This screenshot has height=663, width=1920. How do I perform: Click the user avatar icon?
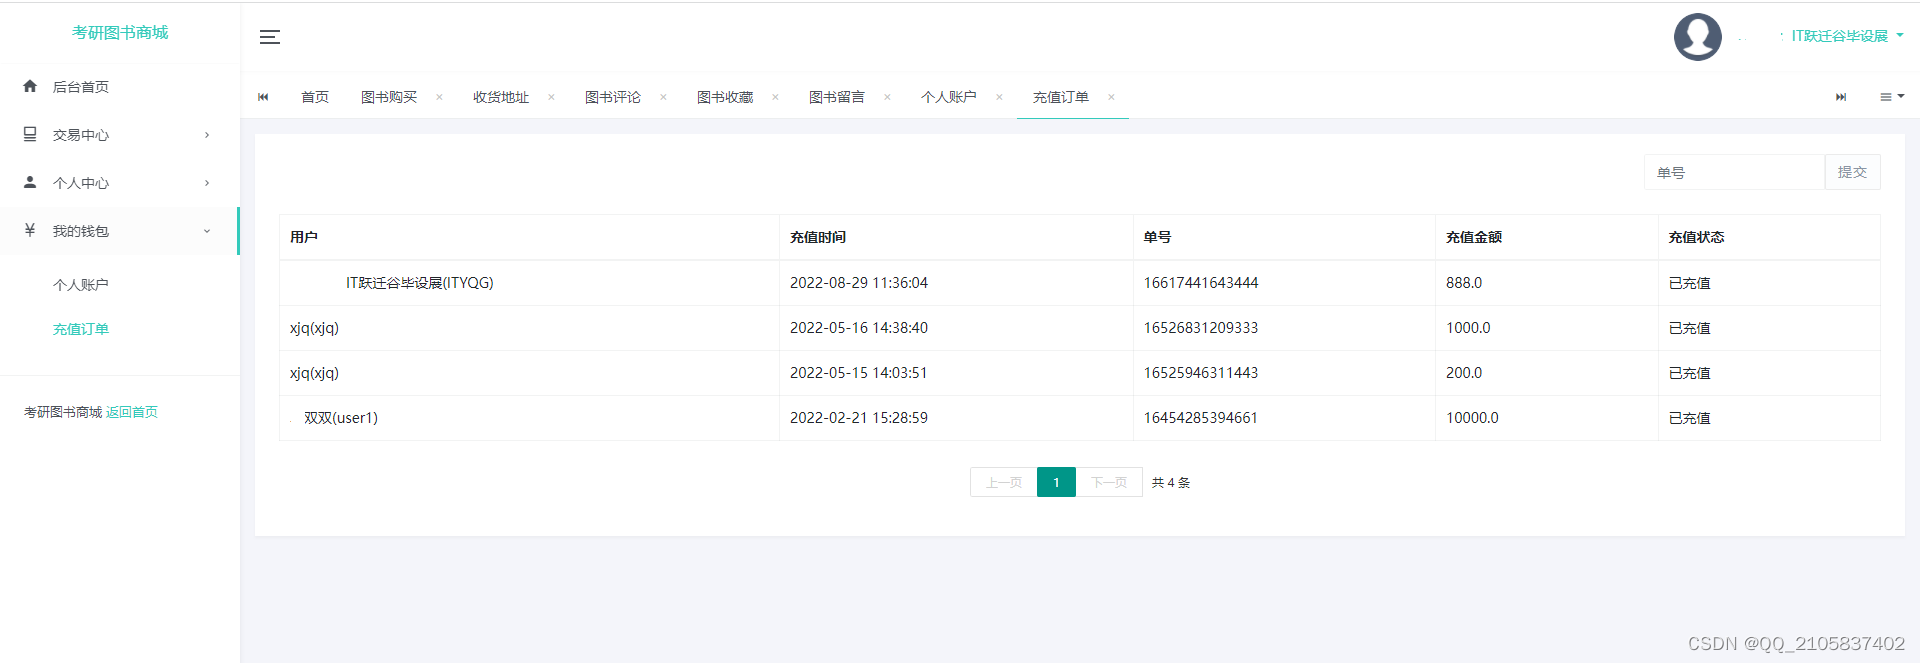coord(1697,37)
